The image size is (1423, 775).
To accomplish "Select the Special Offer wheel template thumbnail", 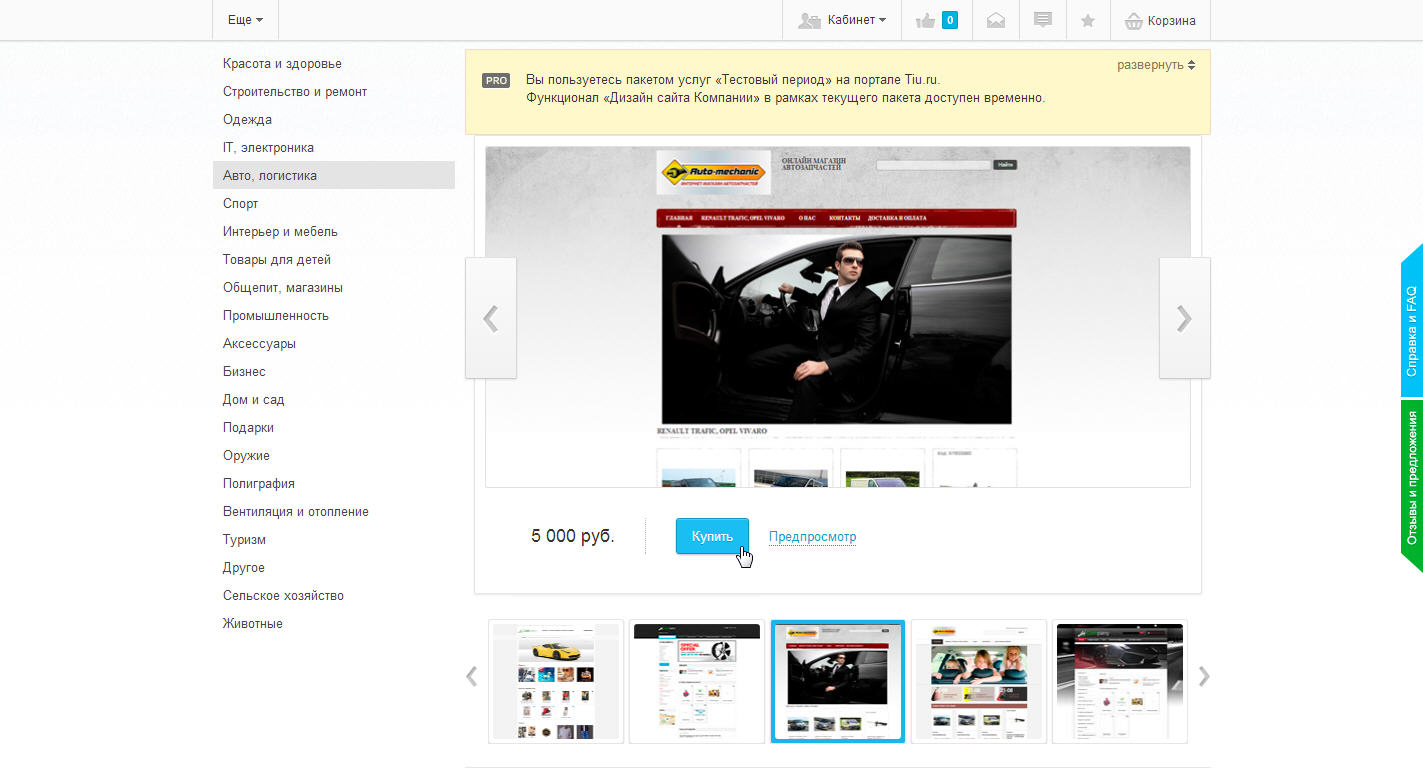I will [697, 682].
